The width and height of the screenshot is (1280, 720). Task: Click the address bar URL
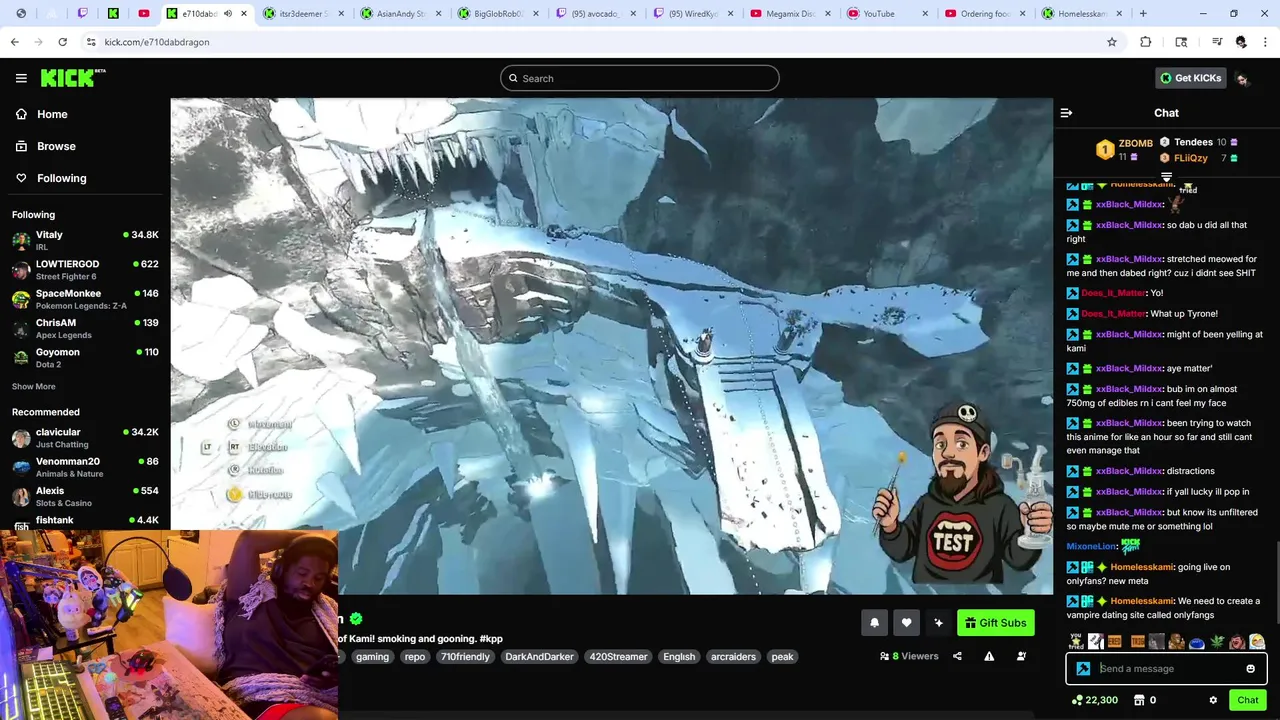pyautogui.click(x=156, y=42)
